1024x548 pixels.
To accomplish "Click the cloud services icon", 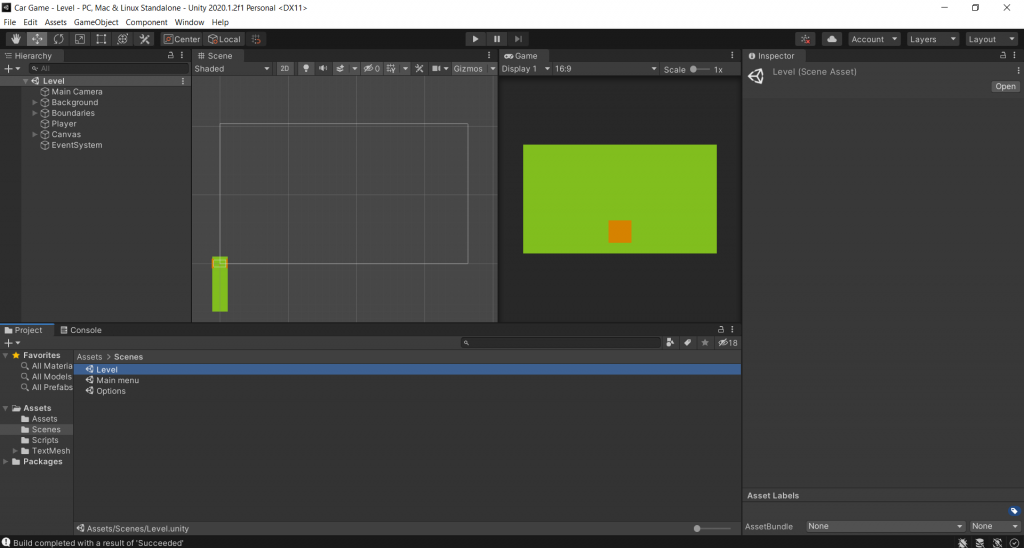I will click(832, 39).
